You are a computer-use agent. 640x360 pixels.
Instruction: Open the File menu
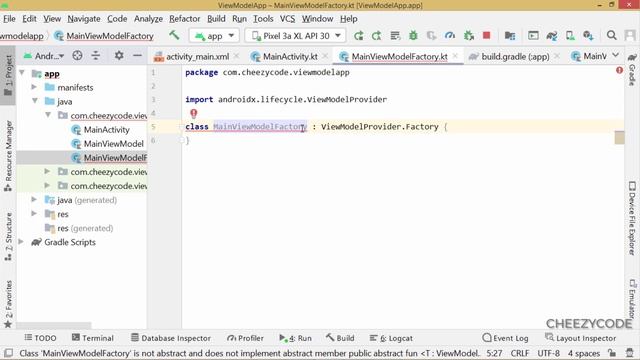click(9, 19)
